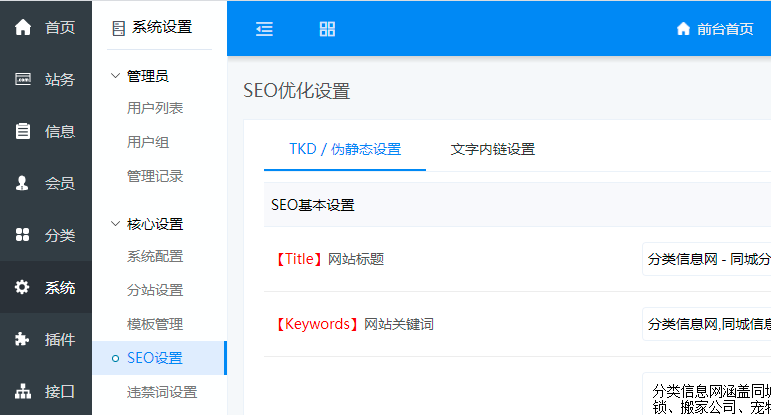Open 用户列表 in the submenu
Image resolution: width=771 pixels, height=415 pixels.
[x=155, y=108]
